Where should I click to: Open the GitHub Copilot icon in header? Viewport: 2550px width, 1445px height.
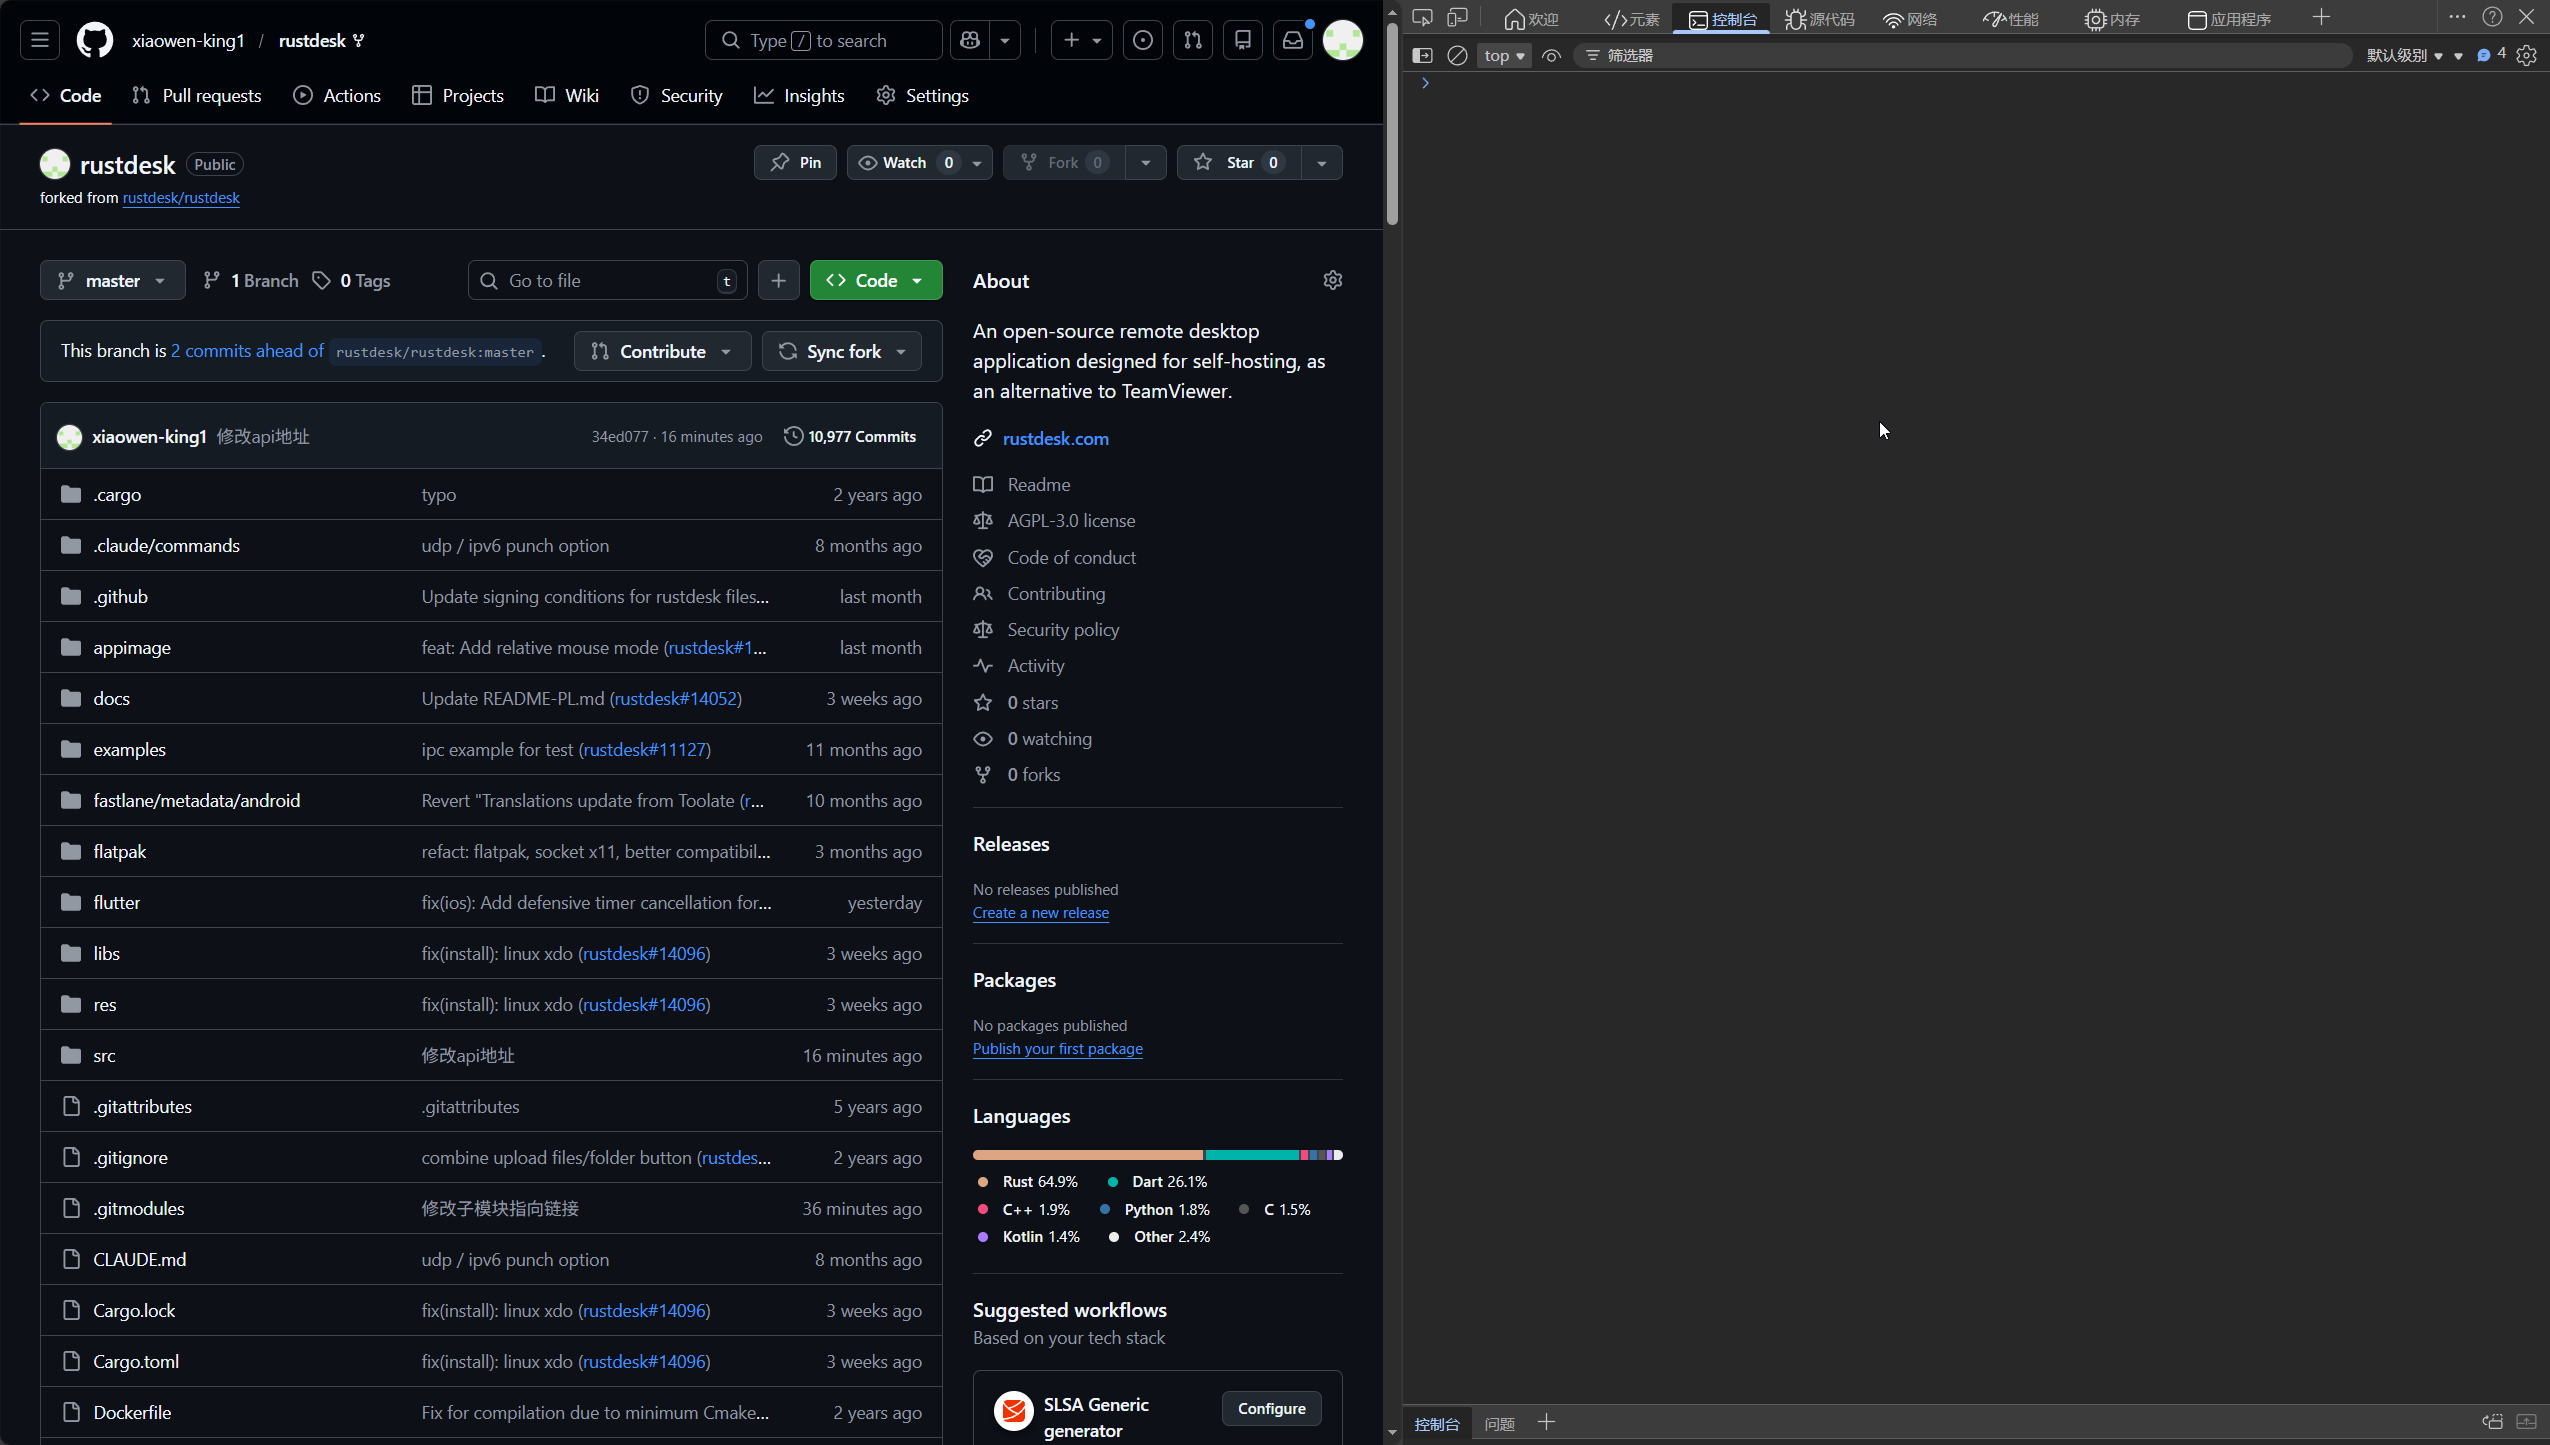969,40
